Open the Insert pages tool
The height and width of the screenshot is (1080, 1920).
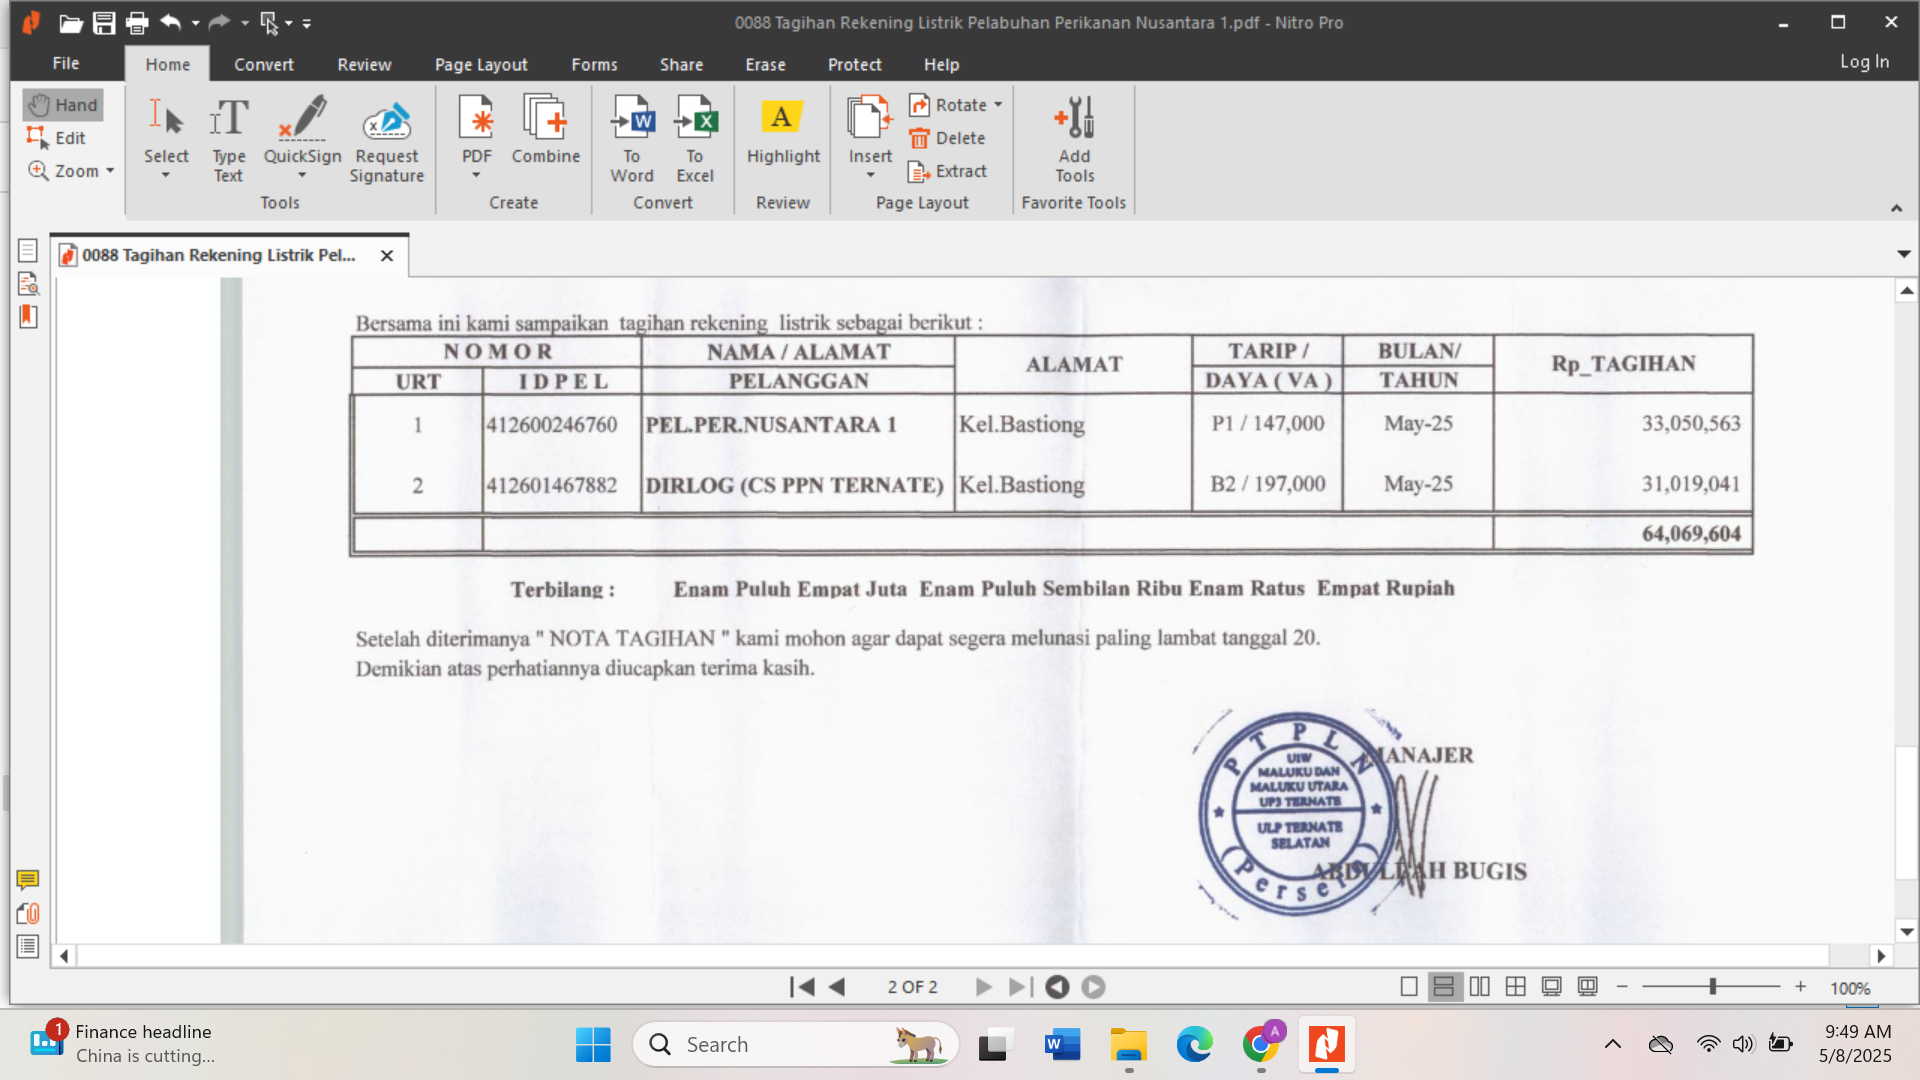(x=870, y=138)
